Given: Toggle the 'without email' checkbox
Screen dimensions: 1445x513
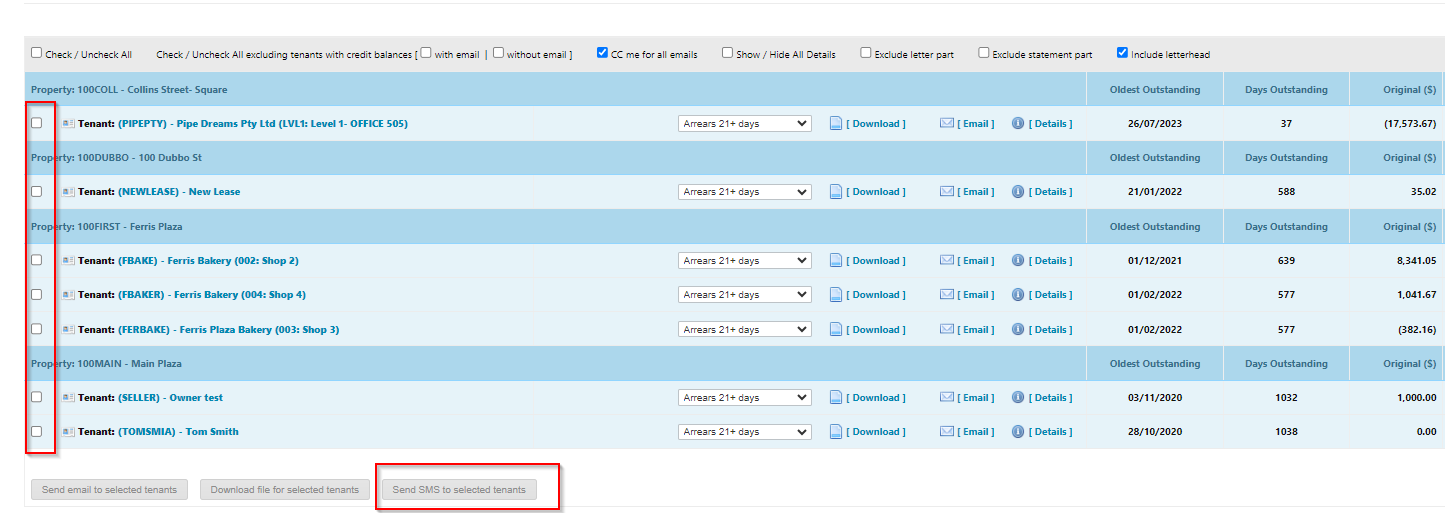Looking at the screenshot, I should click(x=499, y=53).
